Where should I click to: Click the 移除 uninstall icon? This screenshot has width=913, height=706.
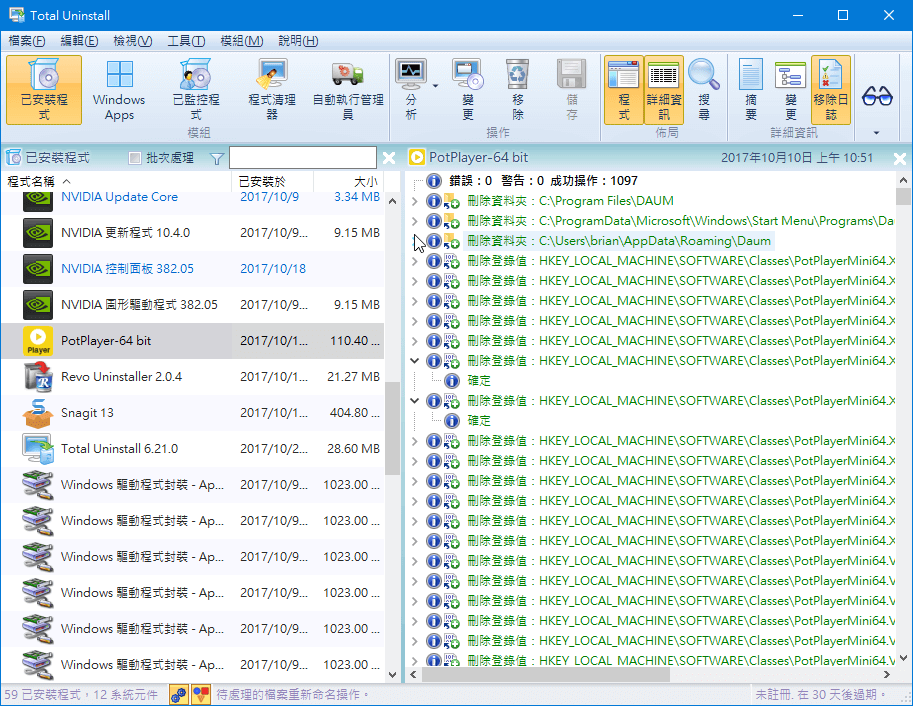point(518,90)
